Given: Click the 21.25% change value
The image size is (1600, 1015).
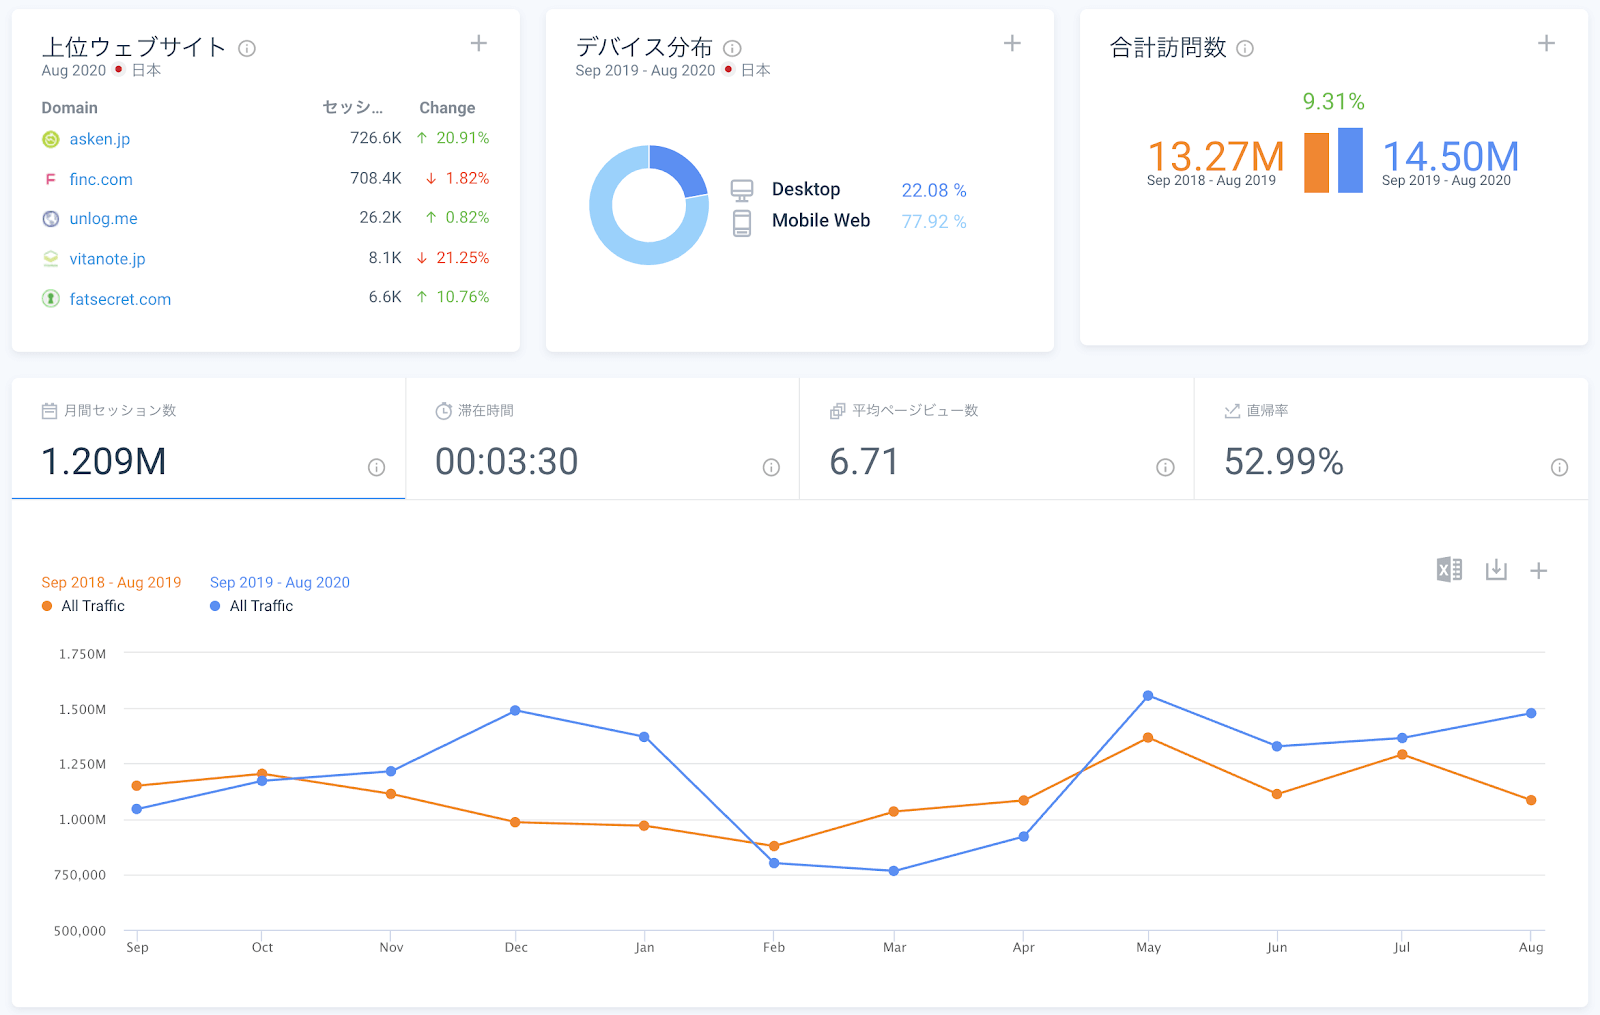Looking at the screenshot, I should (x=463, y=258).
